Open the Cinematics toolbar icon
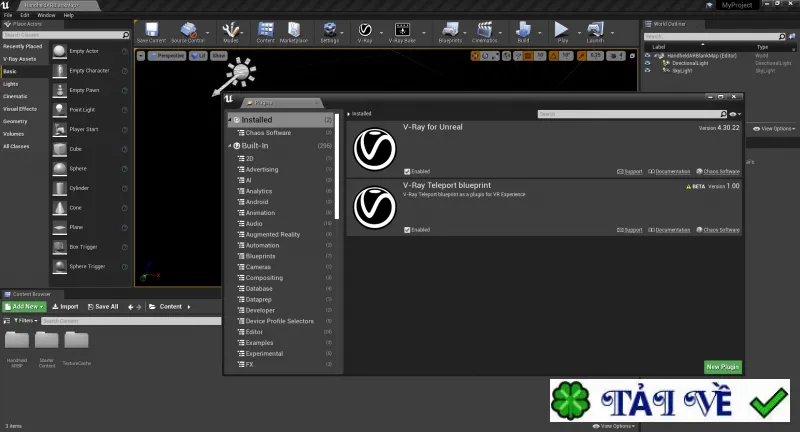The width and height of the screenshot is (800, 432). coord(484,32)
